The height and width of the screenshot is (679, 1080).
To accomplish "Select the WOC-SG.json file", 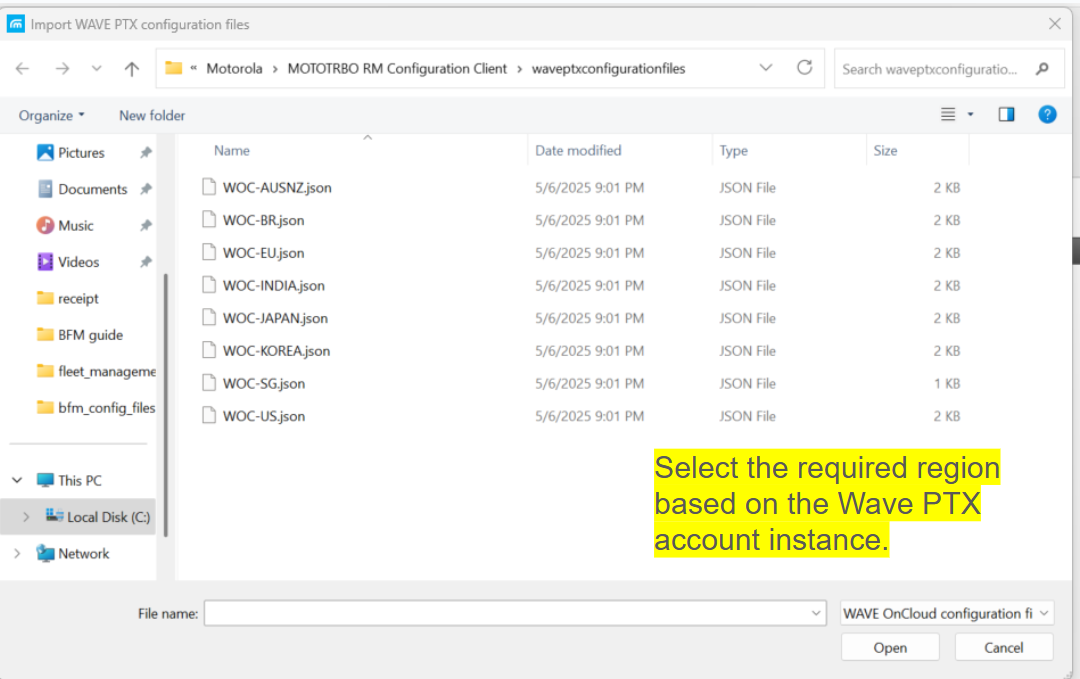I will click(264, 383).
